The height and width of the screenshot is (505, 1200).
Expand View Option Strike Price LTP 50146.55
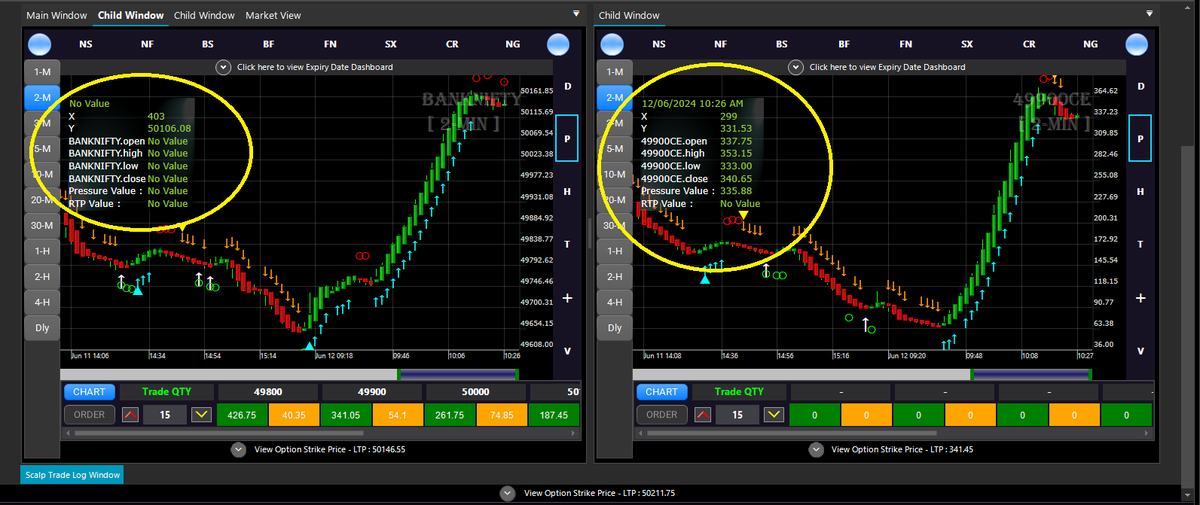point(238,449)
